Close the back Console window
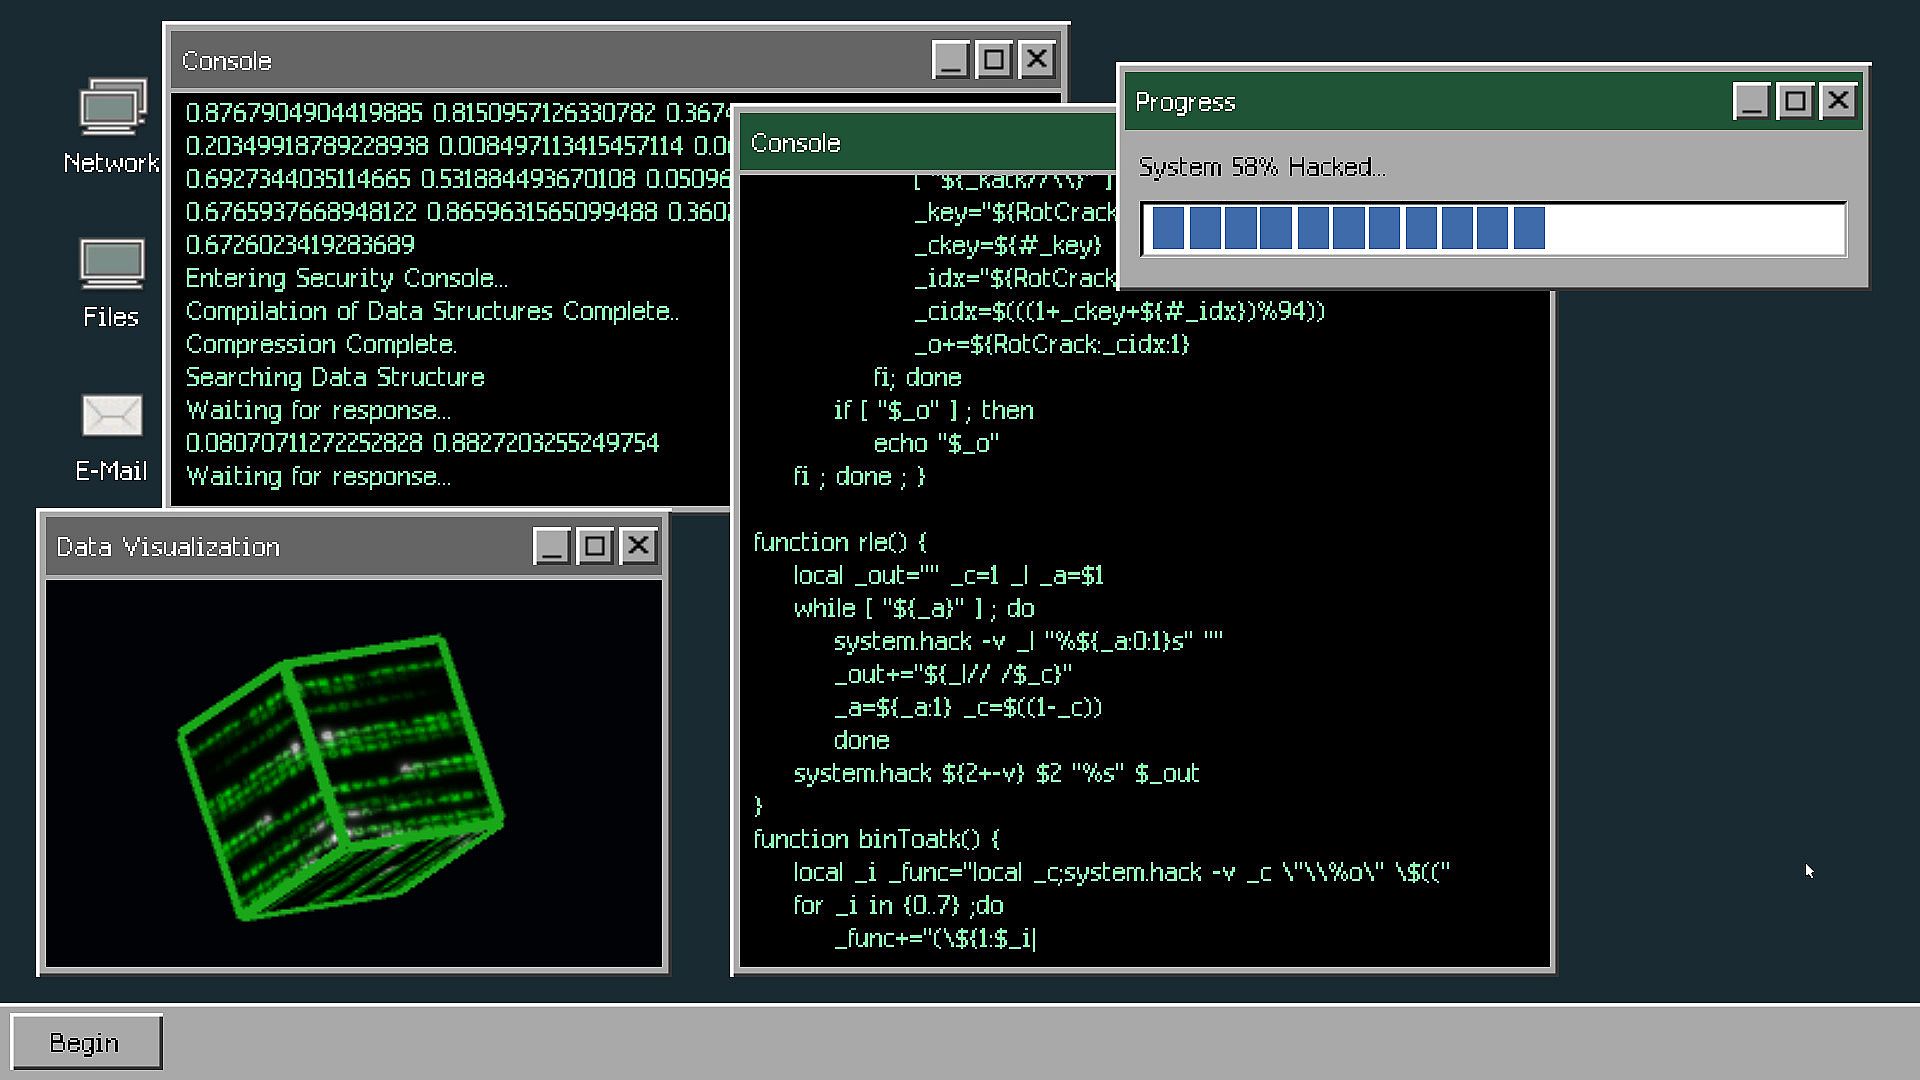Screen dimensions: 1920x1080 point(1037,60)
